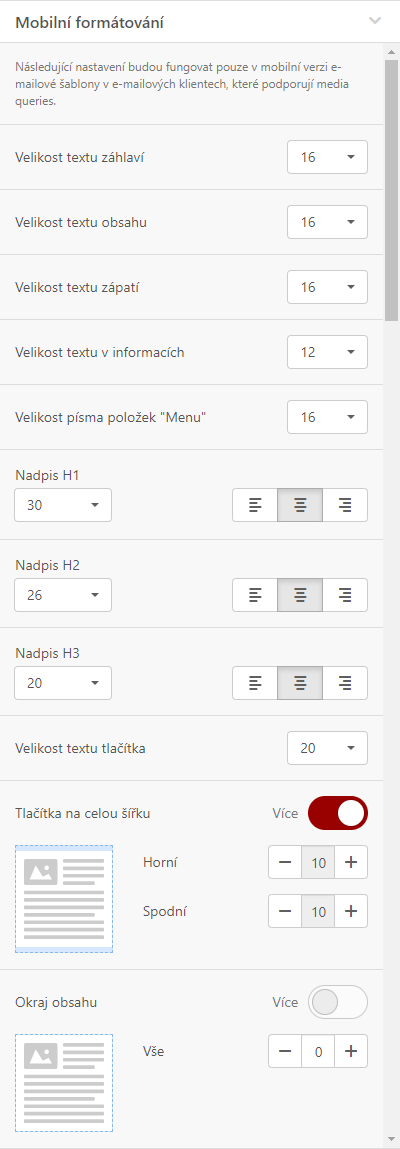Image resolution: width=400 pixels, height=1149 pixels.
Task: Center-align Nadpis H2 heading
Action: click(300, 595)
